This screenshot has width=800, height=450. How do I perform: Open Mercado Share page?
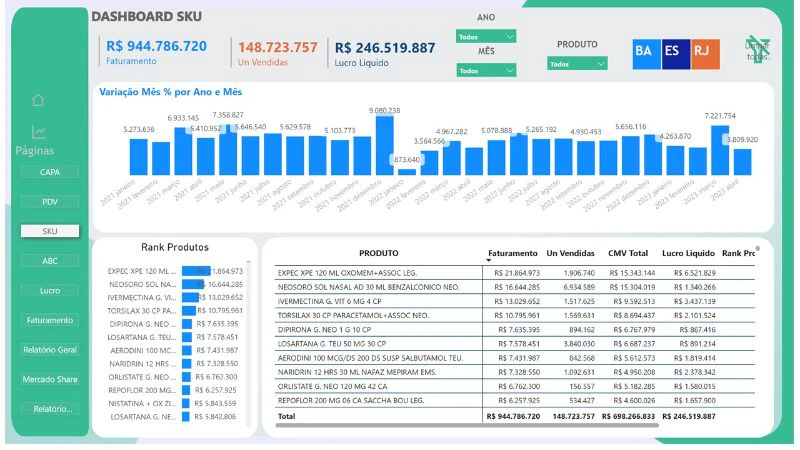pos(50,379)
